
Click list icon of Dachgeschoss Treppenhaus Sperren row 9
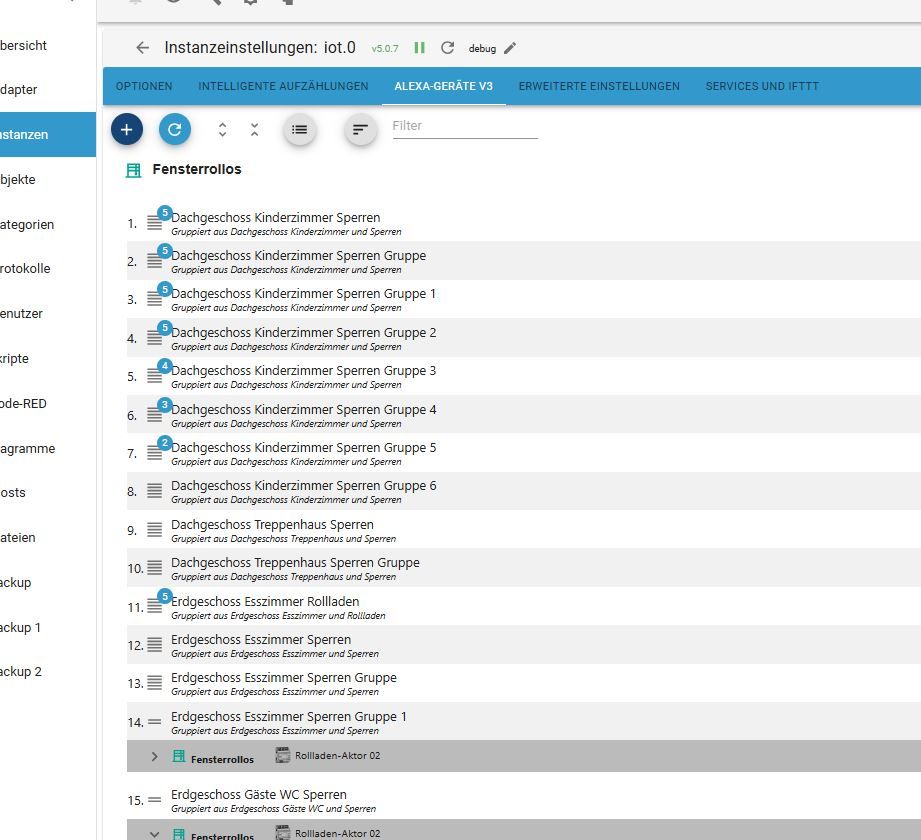154,530
